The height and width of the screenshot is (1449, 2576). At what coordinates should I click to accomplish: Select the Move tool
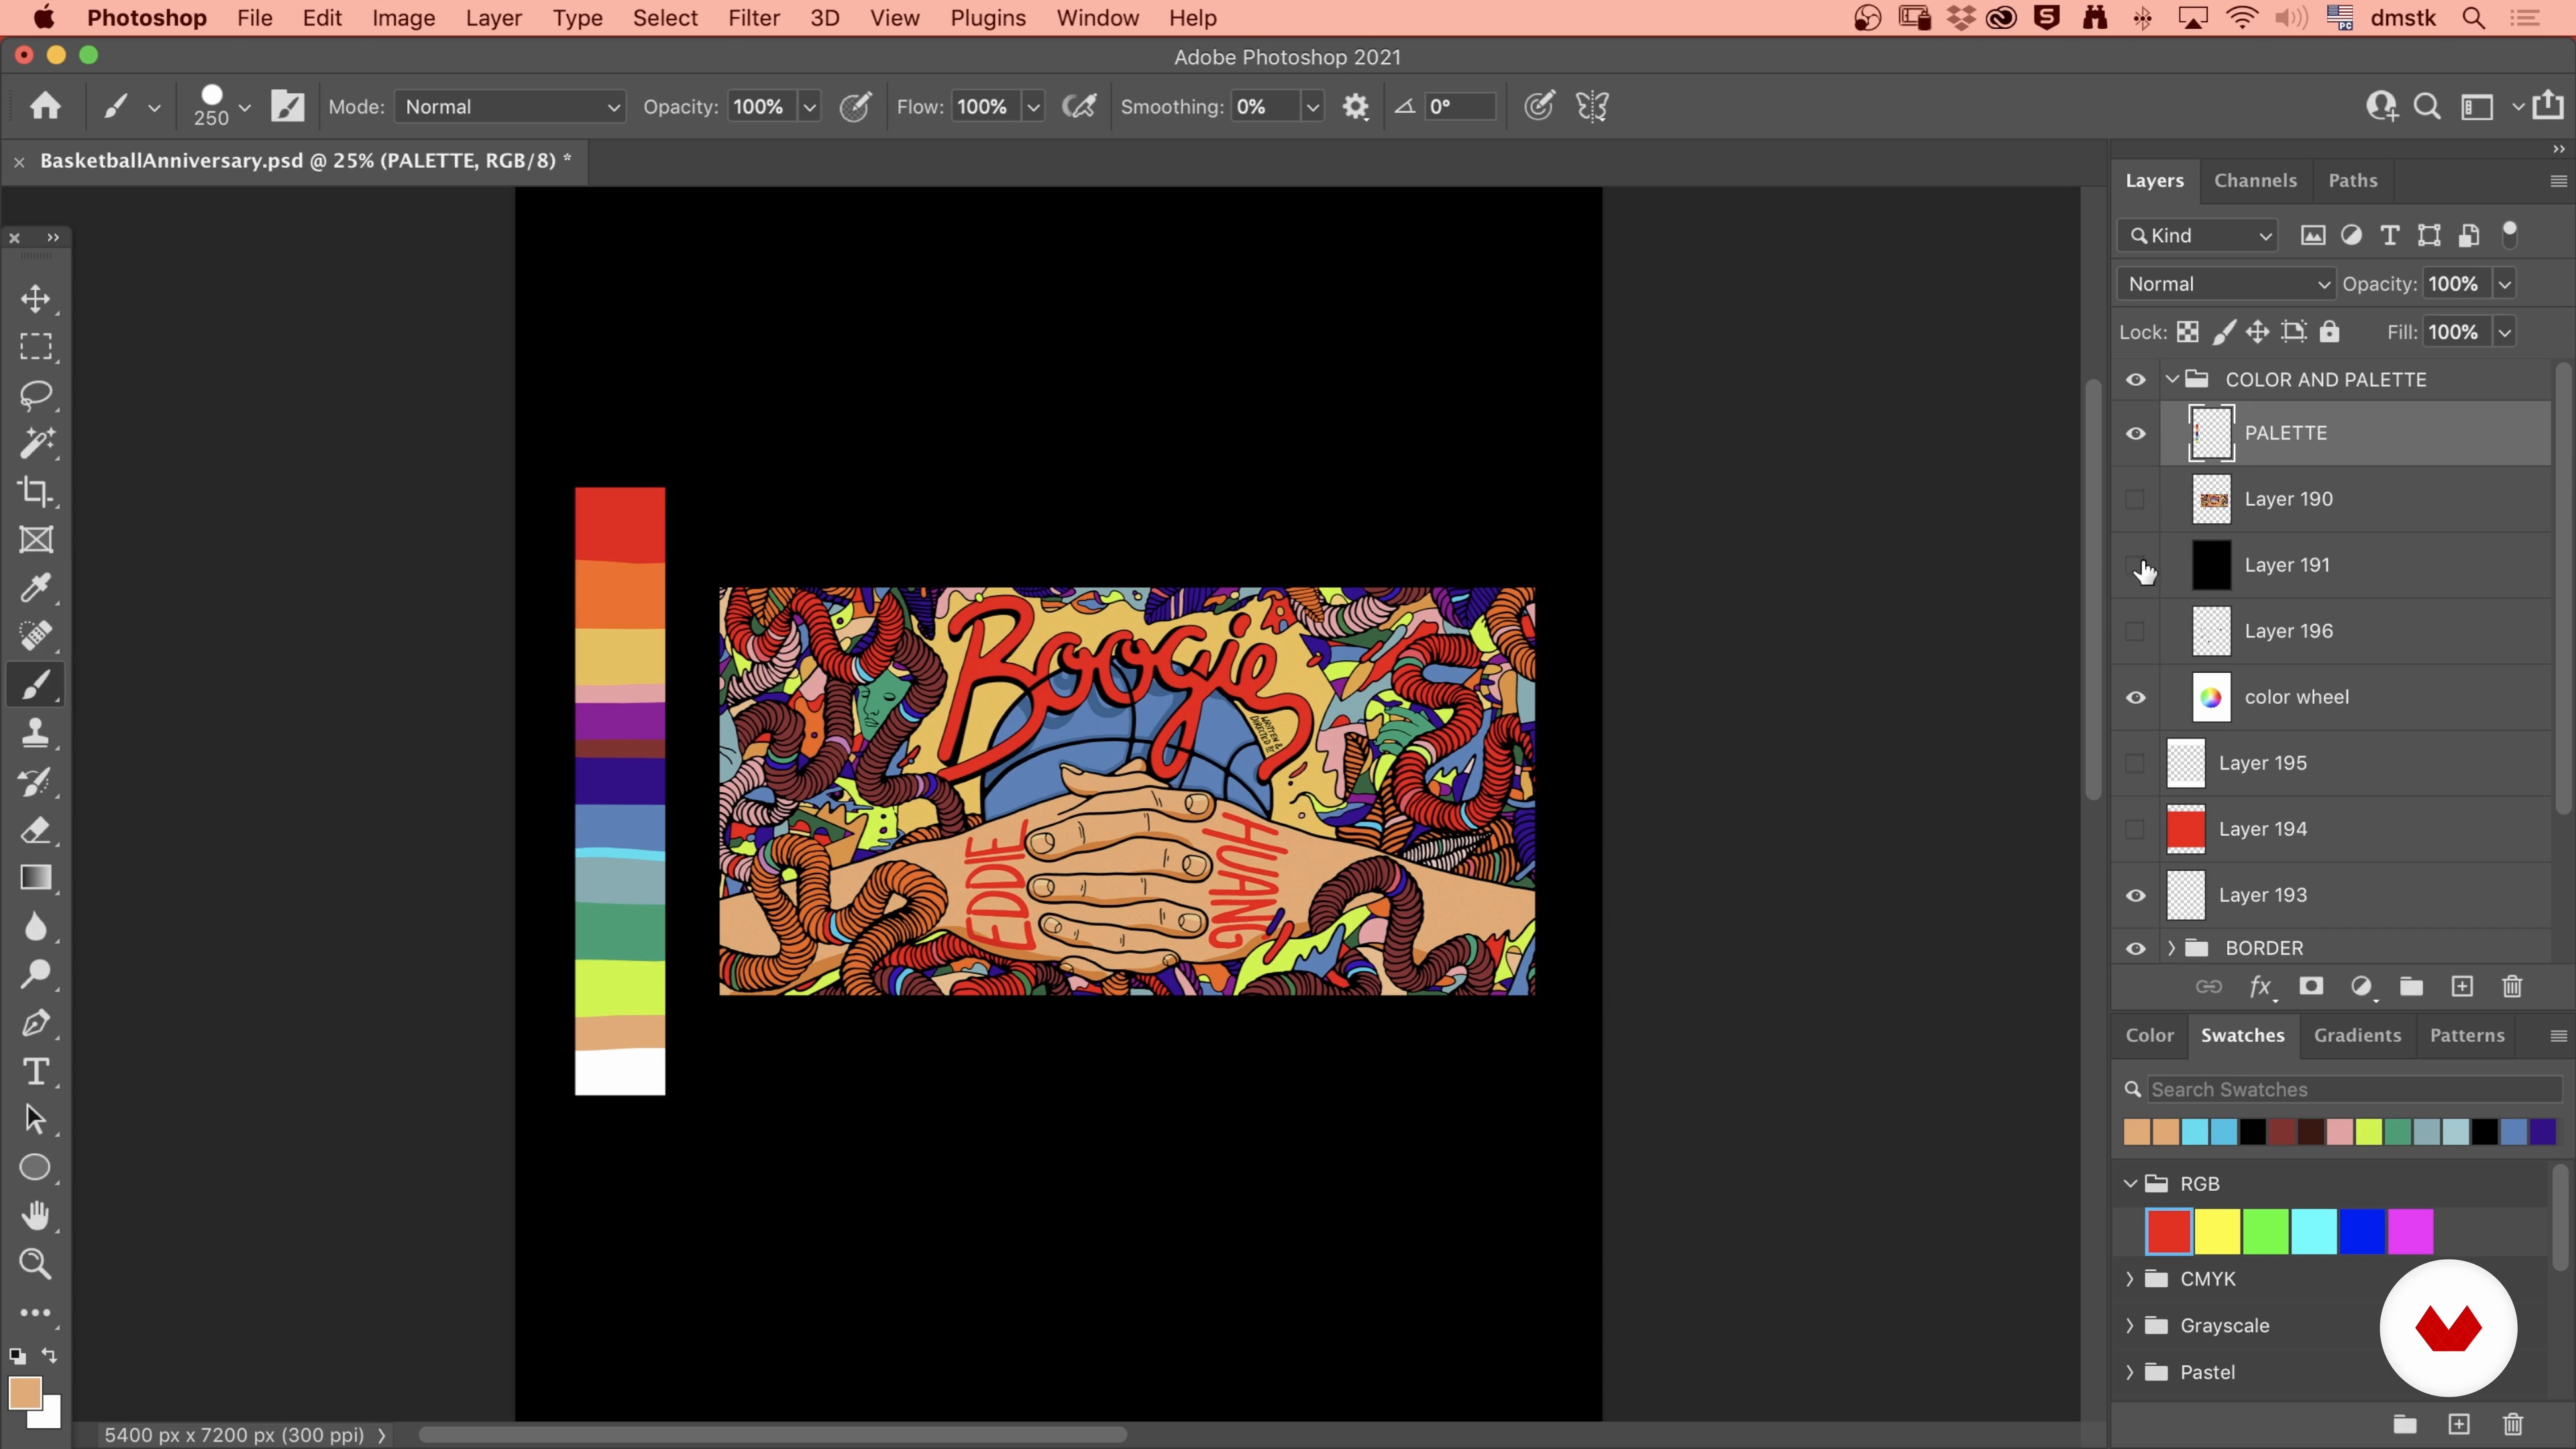point(36,299)
